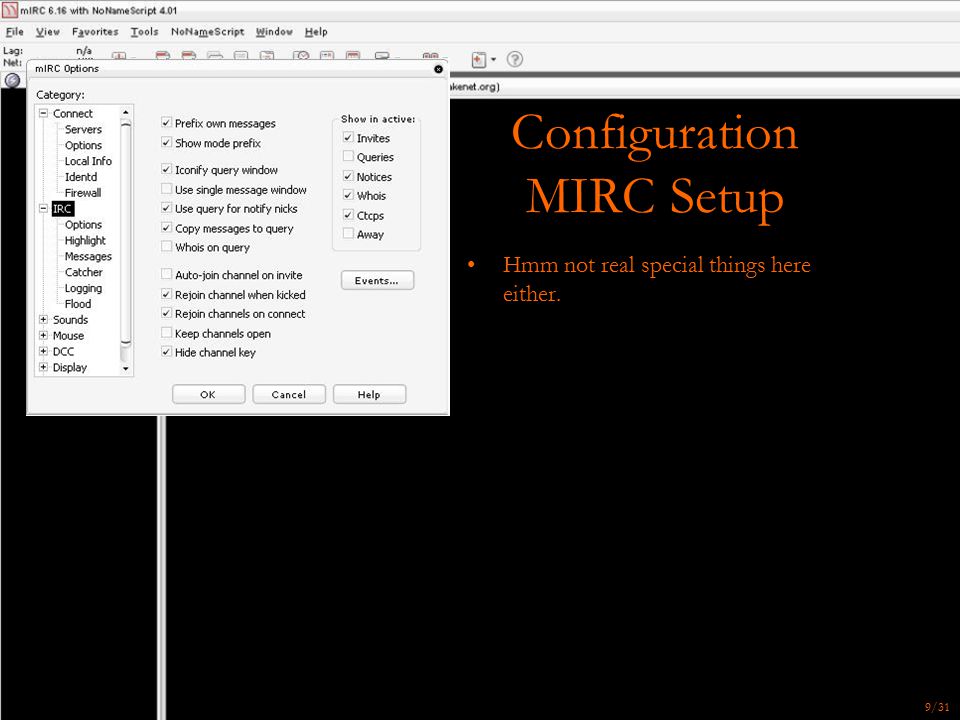This screenshot has height=720, width=960.
Task: Select Display category label
Action: 70,367
